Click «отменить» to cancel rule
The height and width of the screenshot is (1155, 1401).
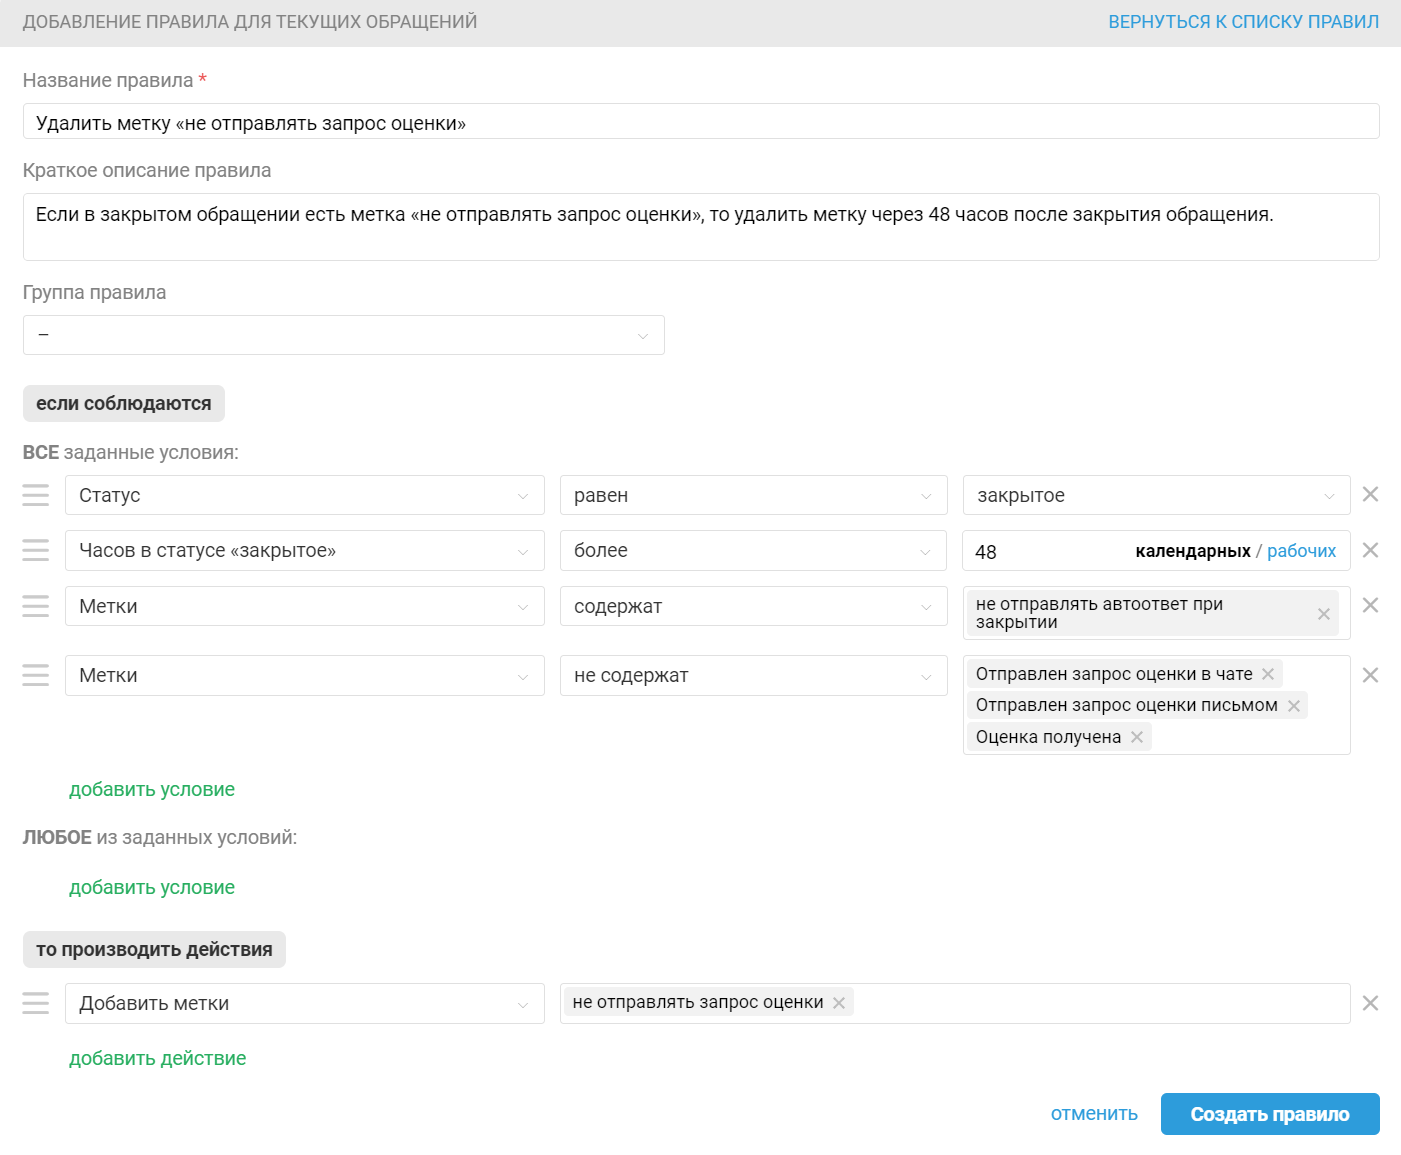tap(1094, 1114)
